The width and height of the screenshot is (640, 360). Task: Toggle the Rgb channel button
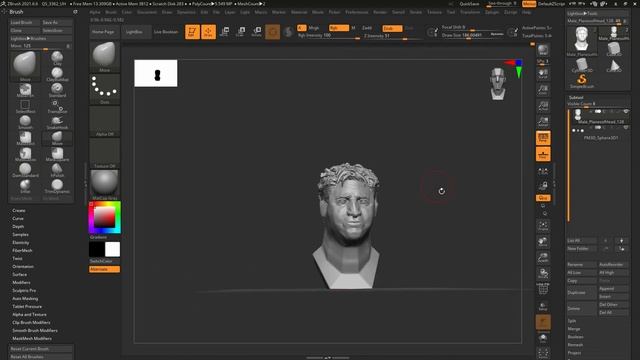[x=339, y=28]
